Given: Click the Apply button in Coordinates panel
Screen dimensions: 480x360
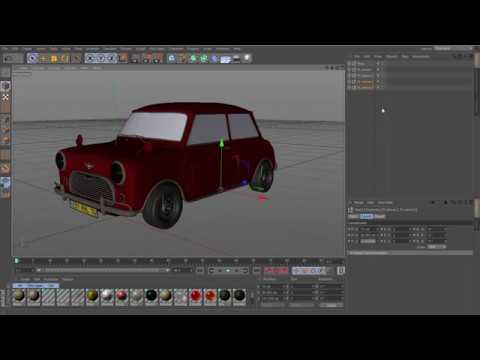Looking at the screenshot, I should click(331, 305).
